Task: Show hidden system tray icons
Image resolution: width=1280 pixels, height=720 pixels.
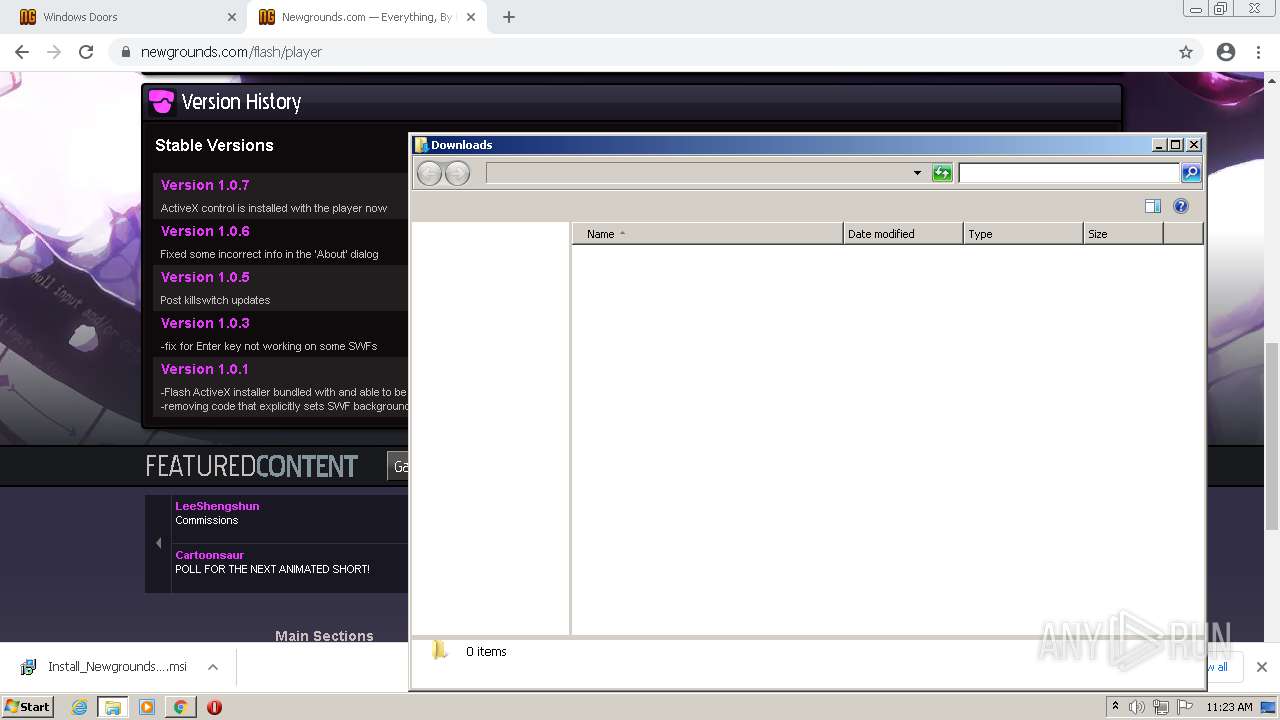Action: [1115, 707]
